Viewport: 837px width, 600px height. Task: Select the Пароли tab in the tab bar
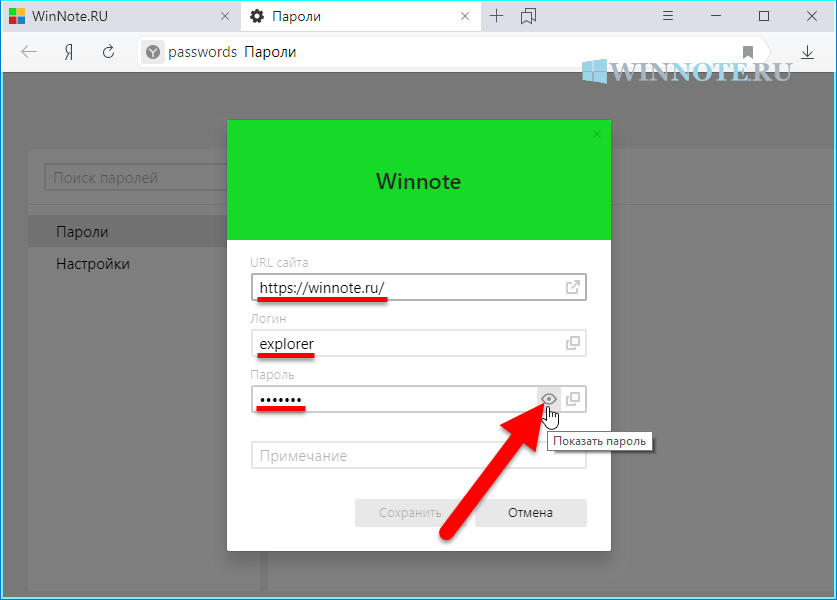[x=350, y=16]
